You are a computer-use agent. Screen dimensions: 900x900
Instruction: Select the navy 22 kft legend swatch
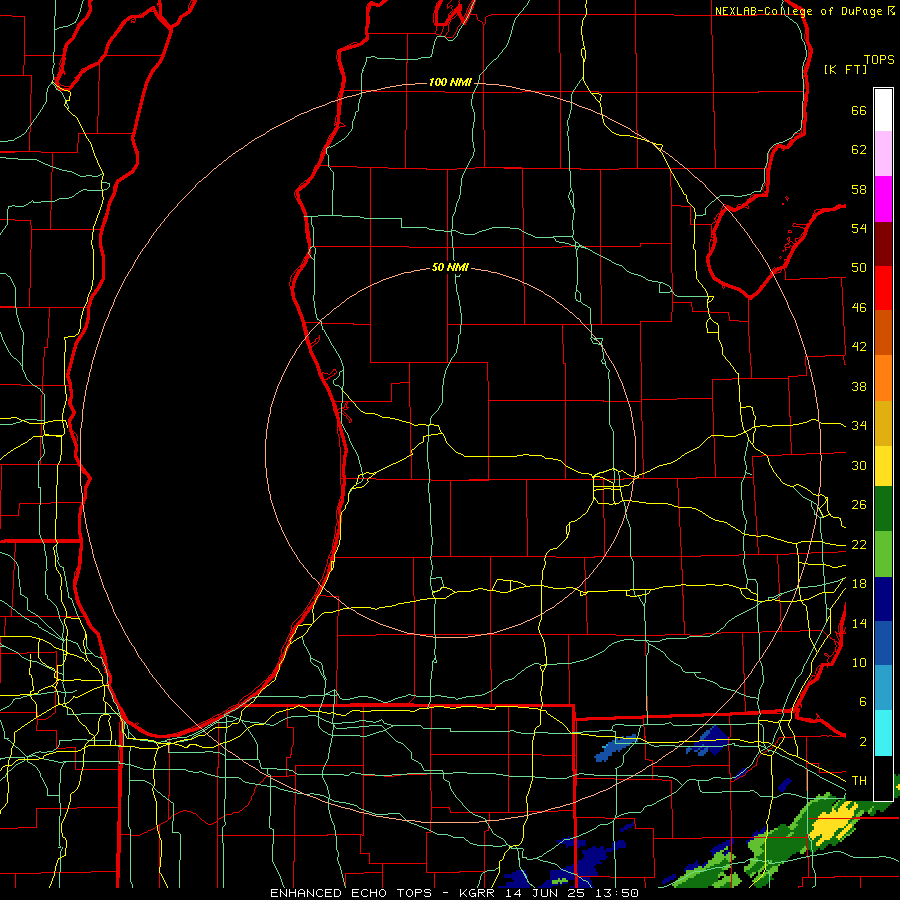(x=883, y=599)
